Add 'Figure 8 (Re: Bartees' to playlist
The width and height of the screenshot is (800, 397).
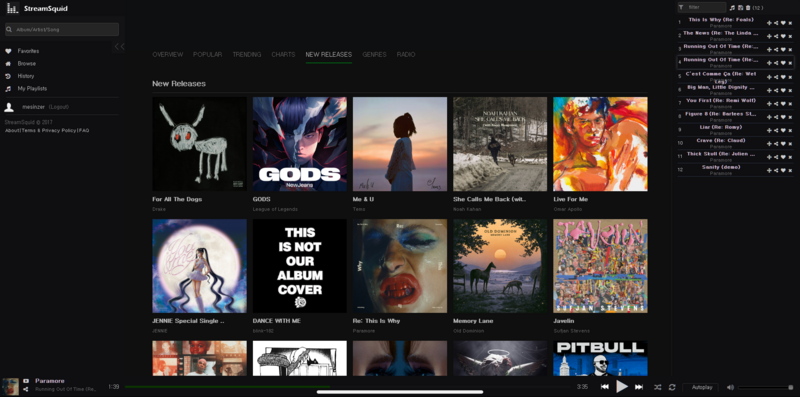click(x=769, y=116)
